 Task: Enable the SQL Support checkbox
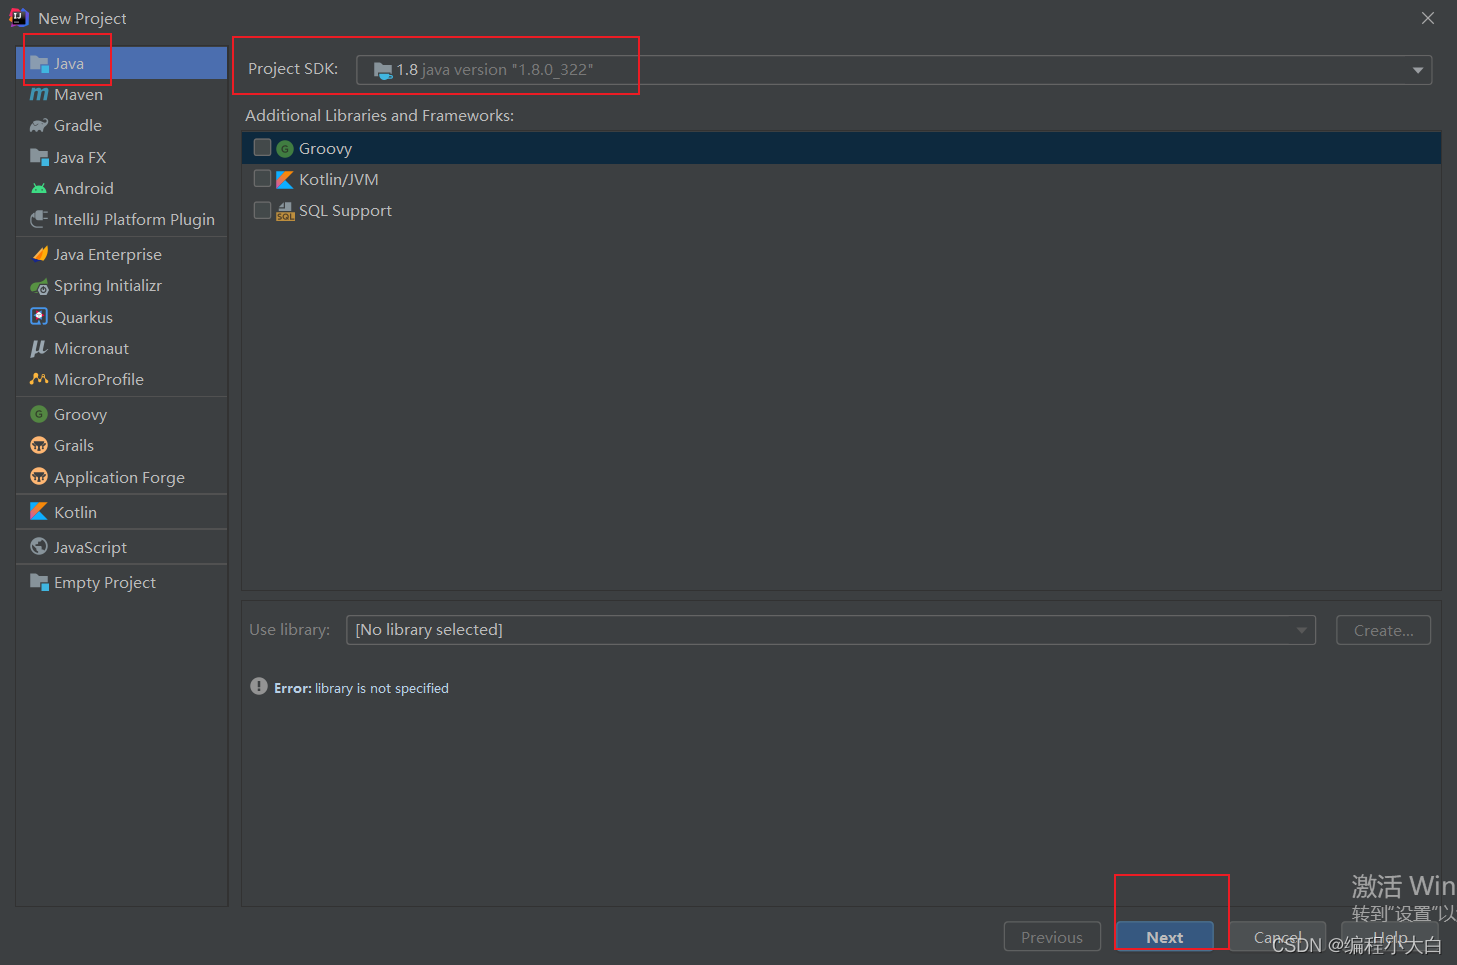pyautogui.click(x=262, y=210)
